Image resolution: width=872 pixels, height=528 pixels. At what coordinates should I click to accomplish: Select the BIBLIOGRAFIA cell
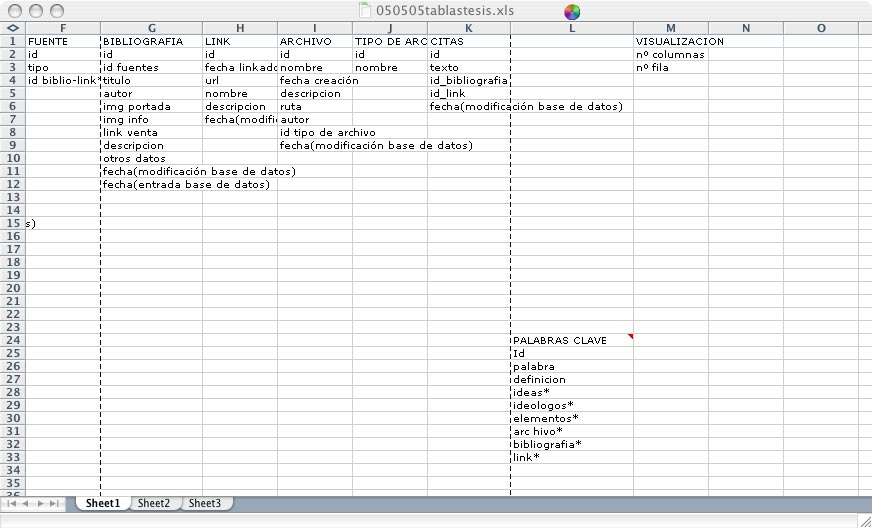151,41
